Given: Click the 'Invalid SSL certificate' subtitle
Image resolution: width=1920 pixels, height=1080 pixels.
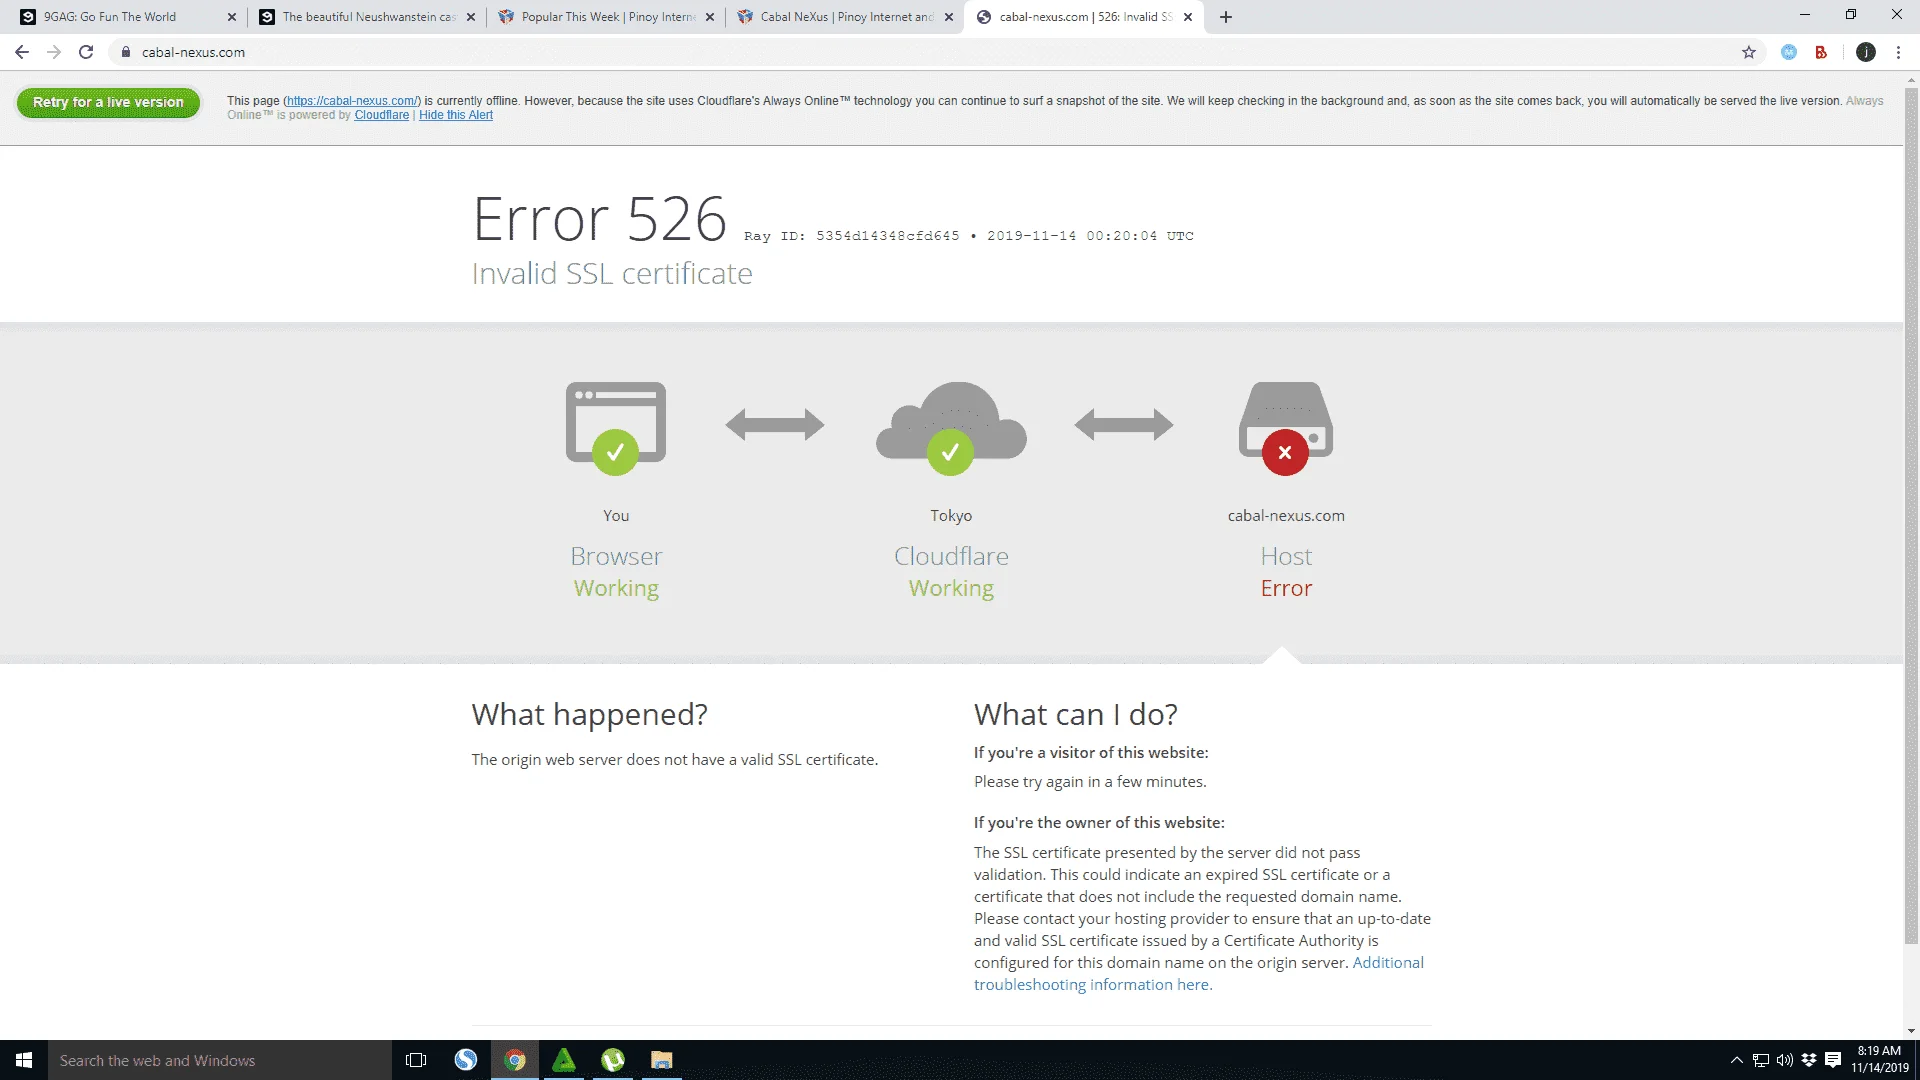Looking at the screenshot, I should point(612,273).
